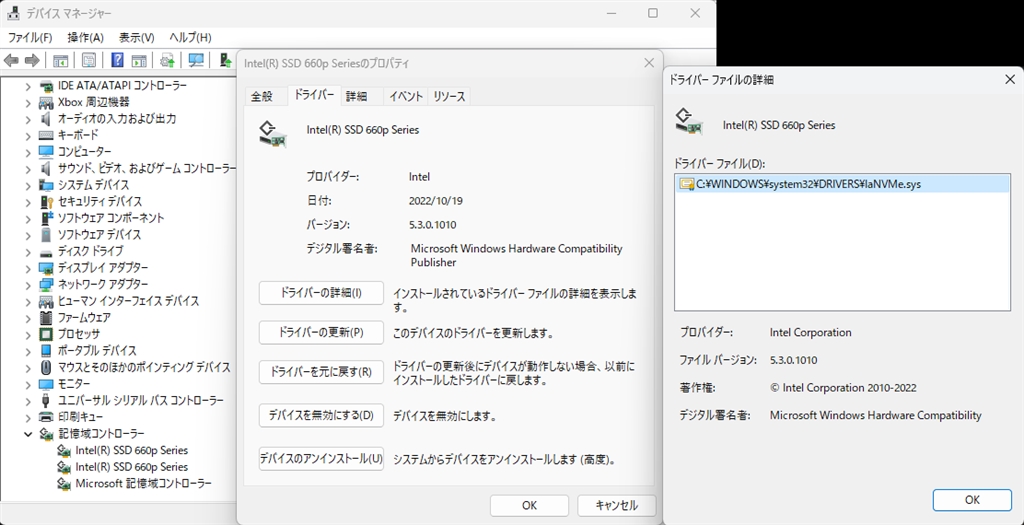1024x525 pixels.
Task: Click the ソフトウェア コンポーネント puzzle icon
Action: point(46,218)
